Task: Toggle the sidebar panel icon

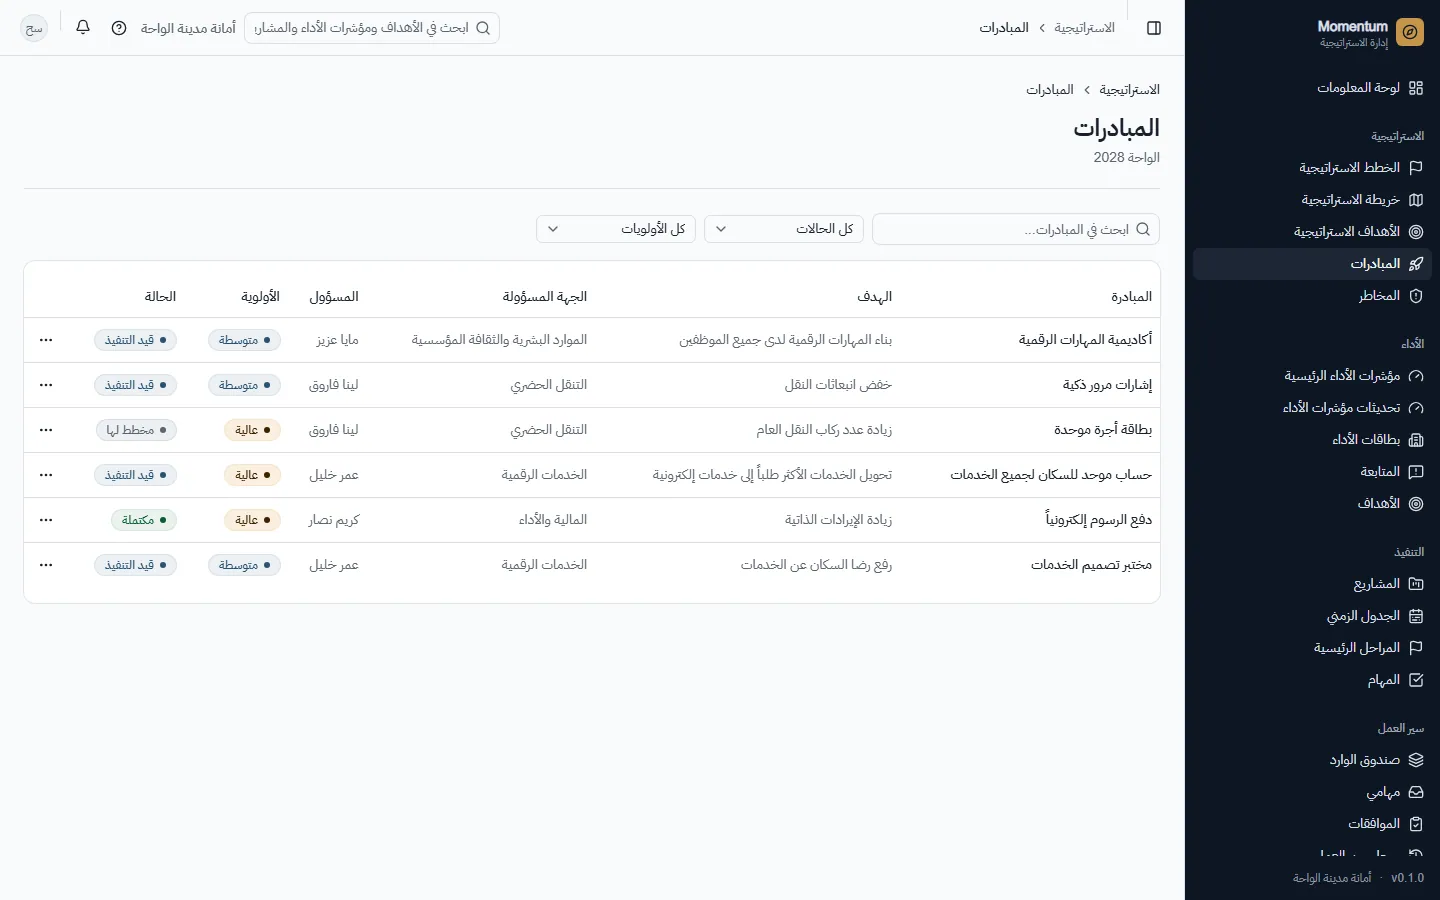Action: click(x=1154, y=28)
